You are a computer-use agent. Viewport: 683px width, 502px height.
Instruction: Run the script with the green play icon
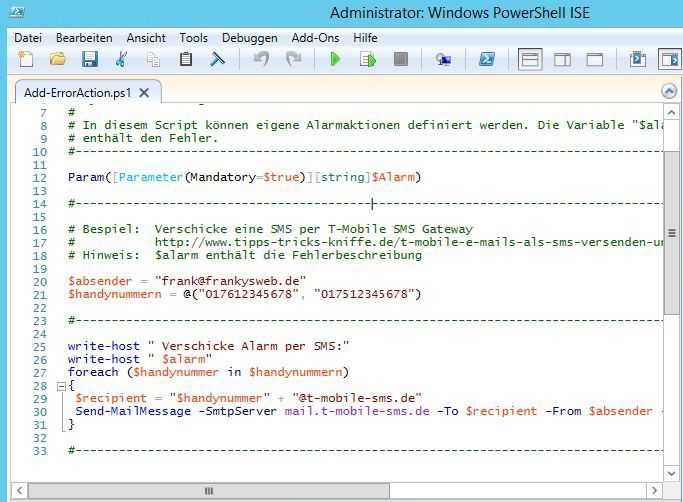click(335, 60)
